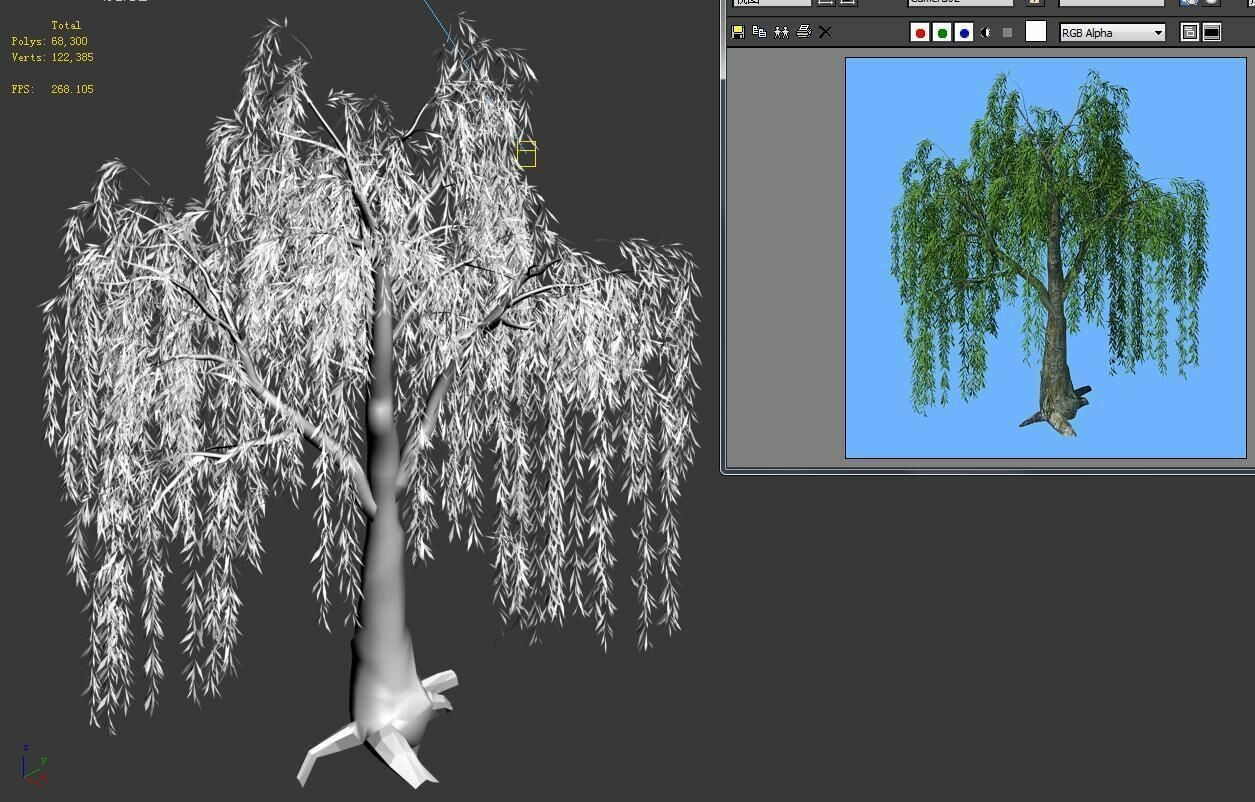
Task: Clear the rendered frame window
Action: click(824, 31)
